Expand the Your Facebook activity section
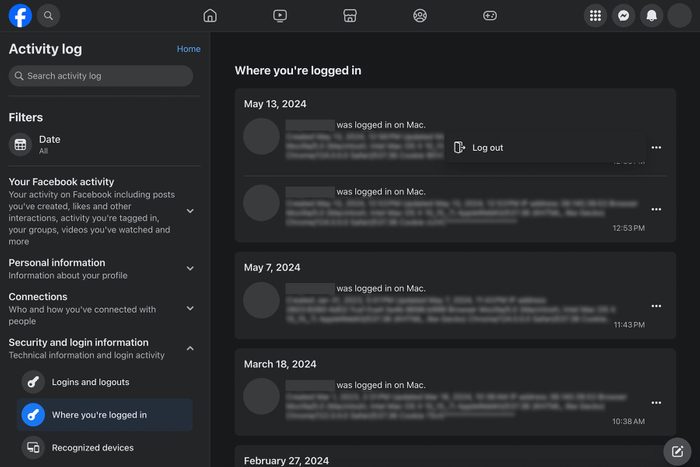 pos(190,211)
